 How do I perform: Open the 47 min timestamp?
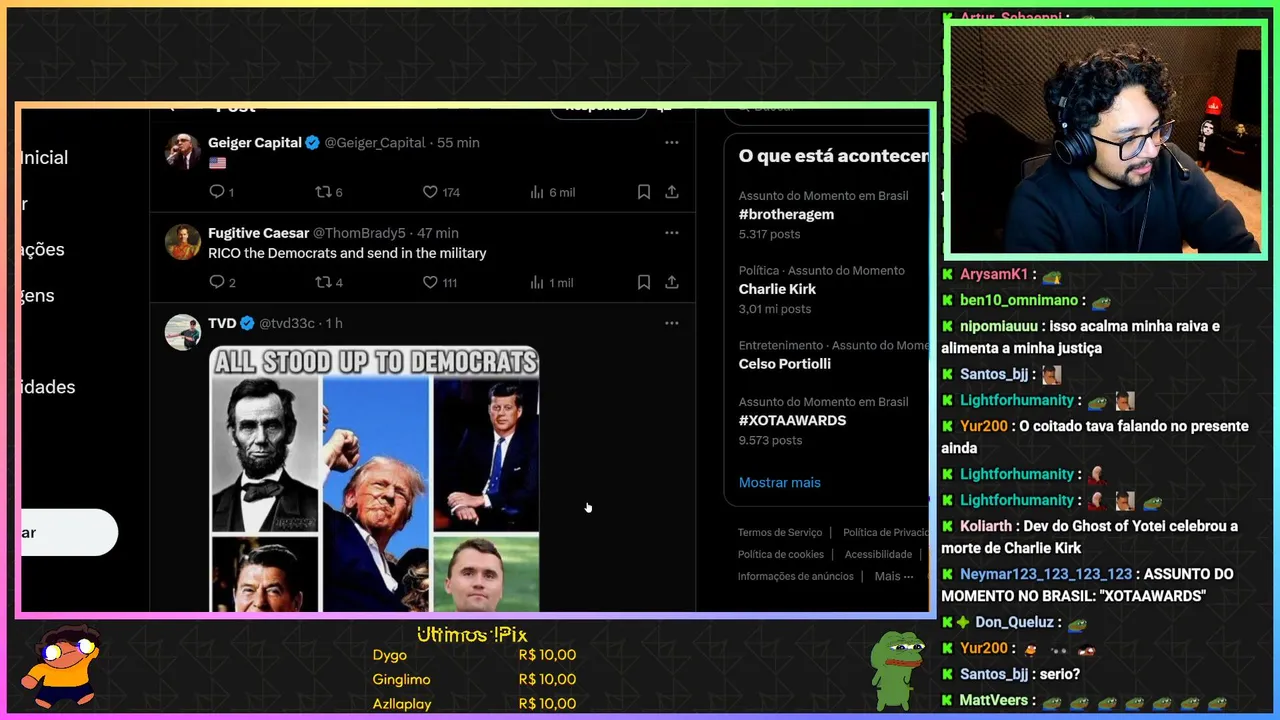click(x=438, y=233)
